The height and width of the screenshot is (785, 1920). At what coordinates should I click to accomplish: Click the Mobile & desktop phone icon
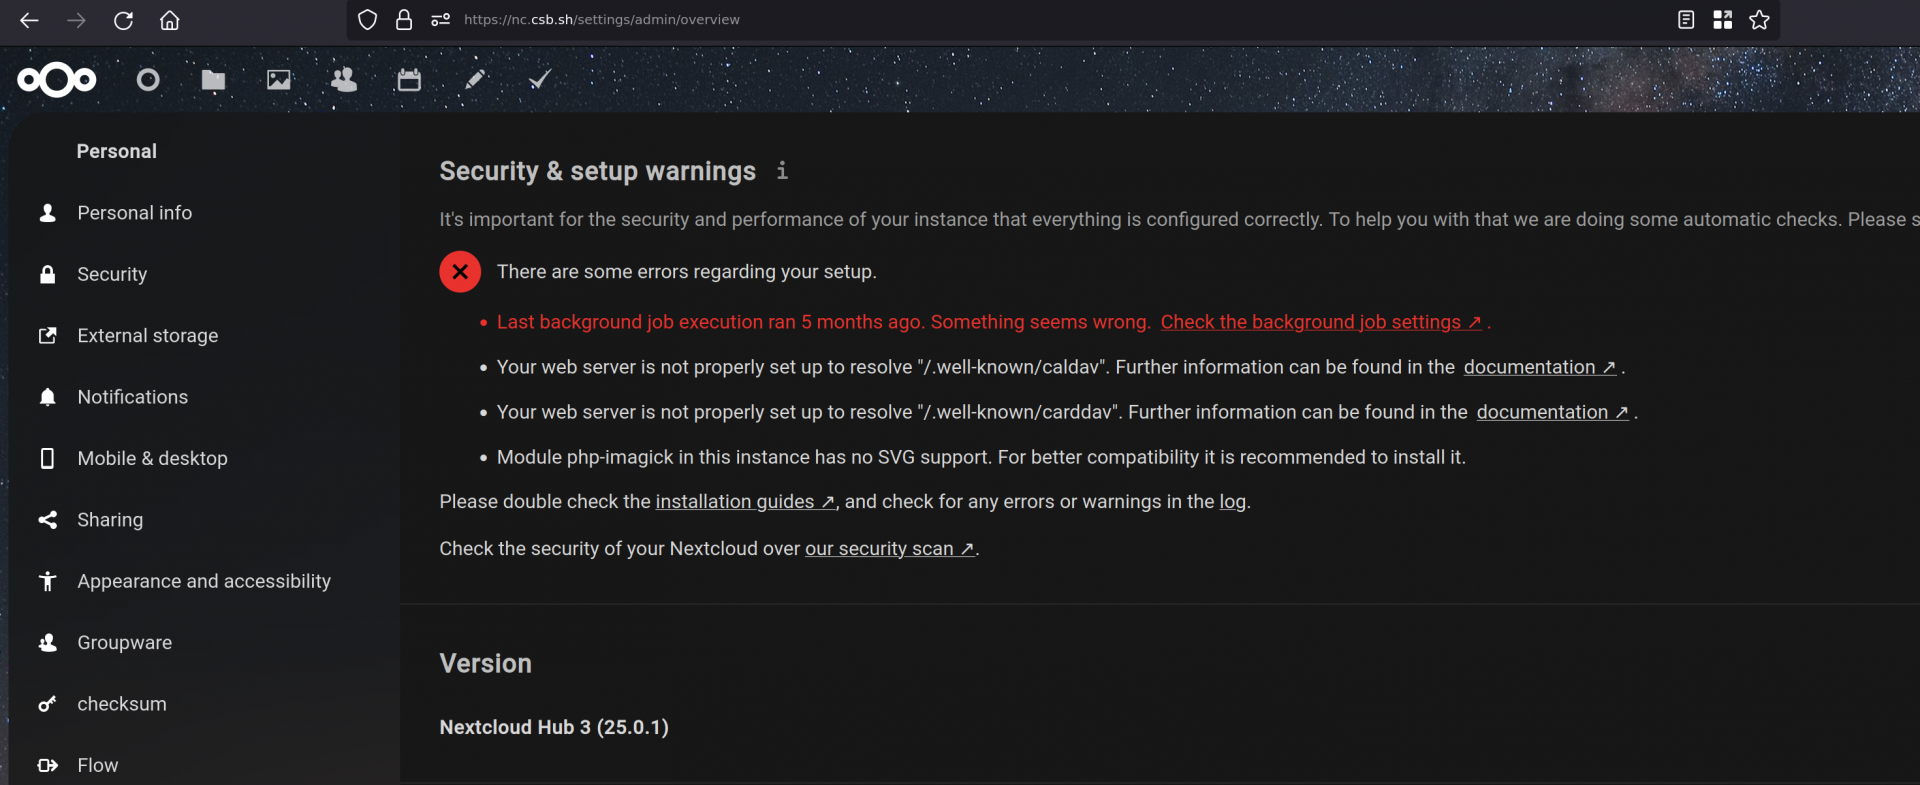click(47, 458)
